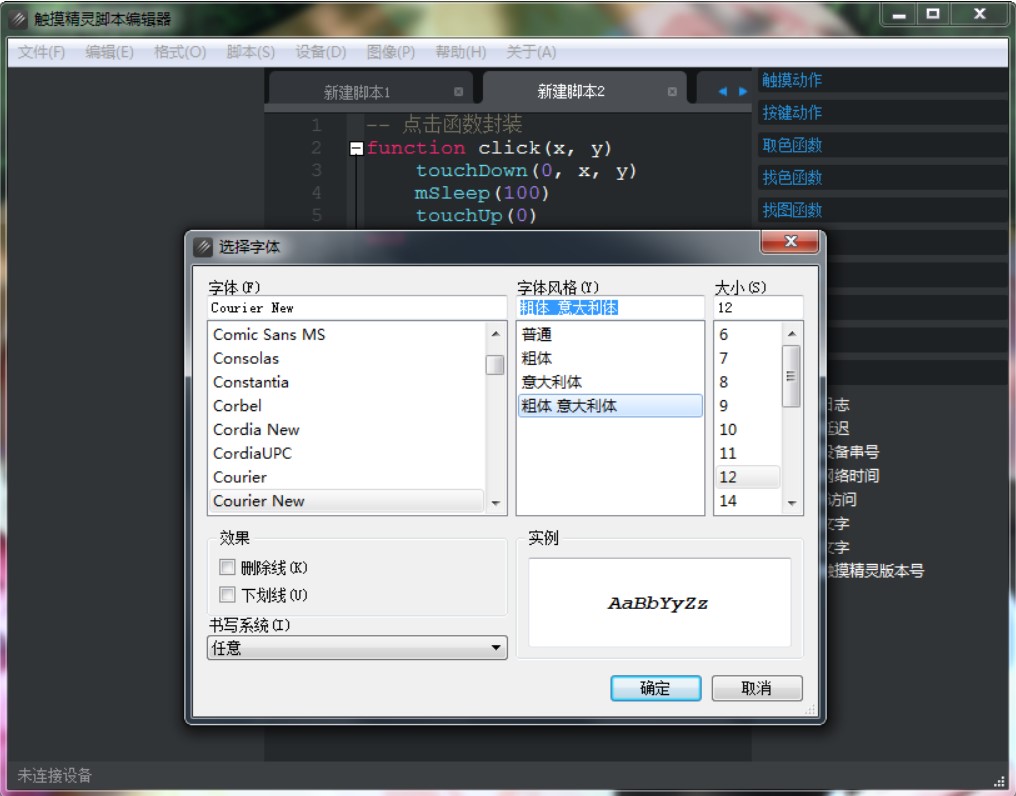
Task: Select Courier New font in list
Action: coord(347,501)
